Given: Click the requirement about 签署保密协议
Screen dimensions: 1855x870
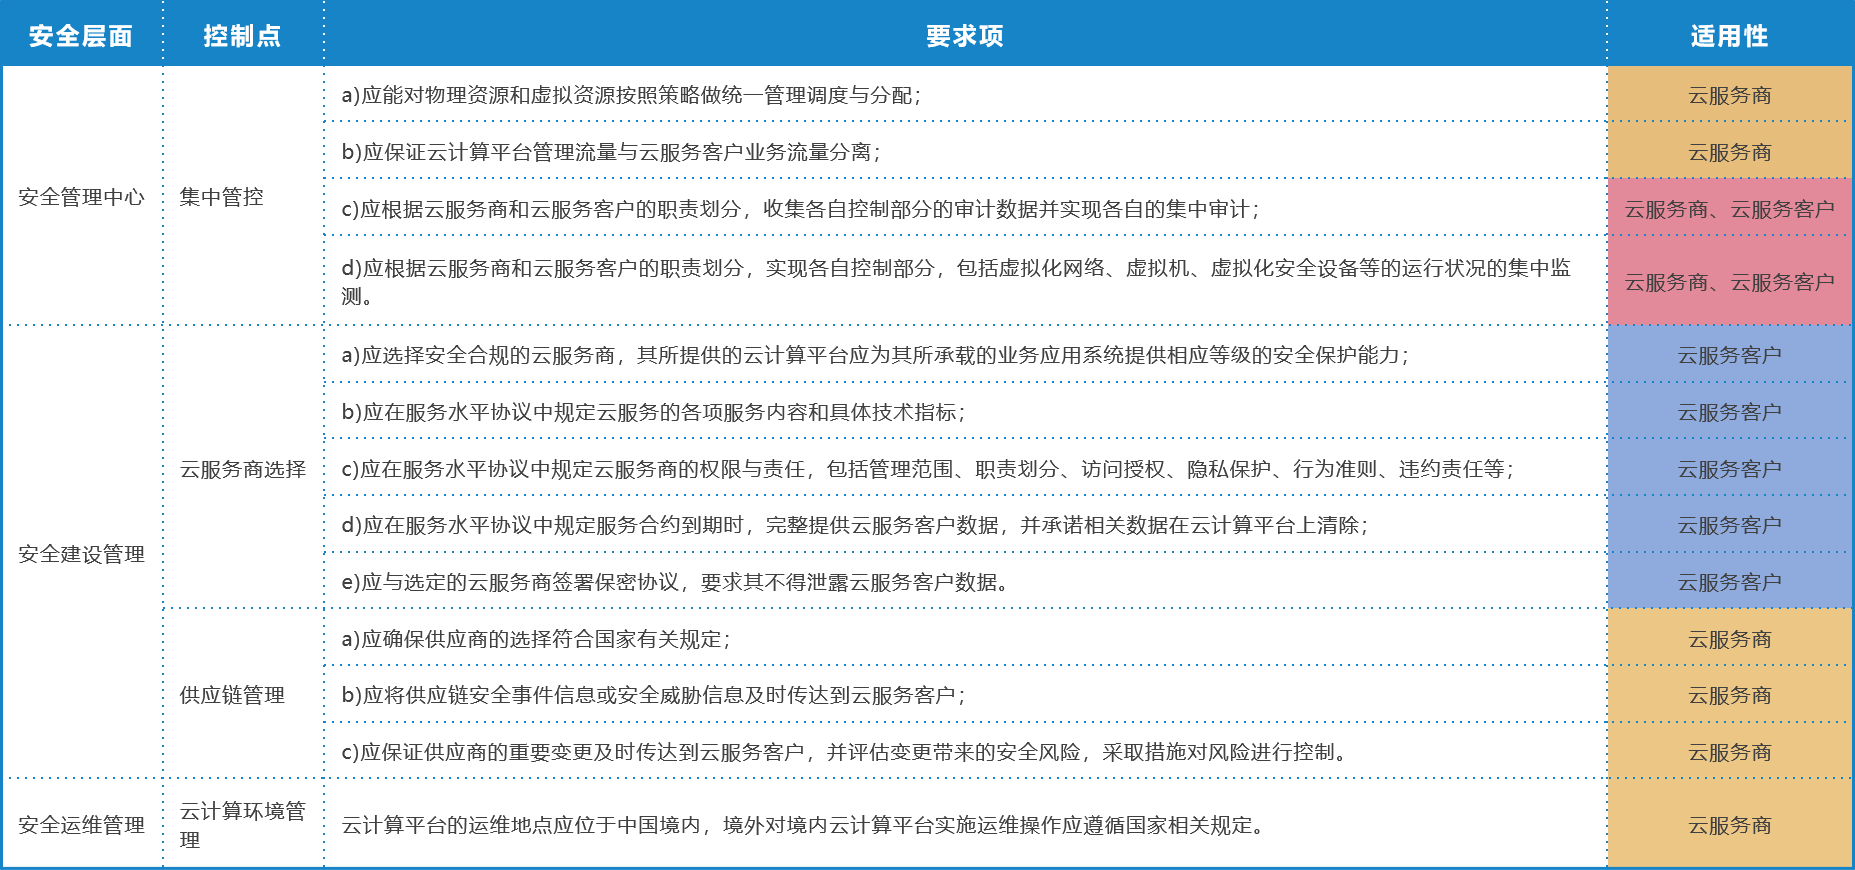Looking at the screenshot, I should 675,582.
